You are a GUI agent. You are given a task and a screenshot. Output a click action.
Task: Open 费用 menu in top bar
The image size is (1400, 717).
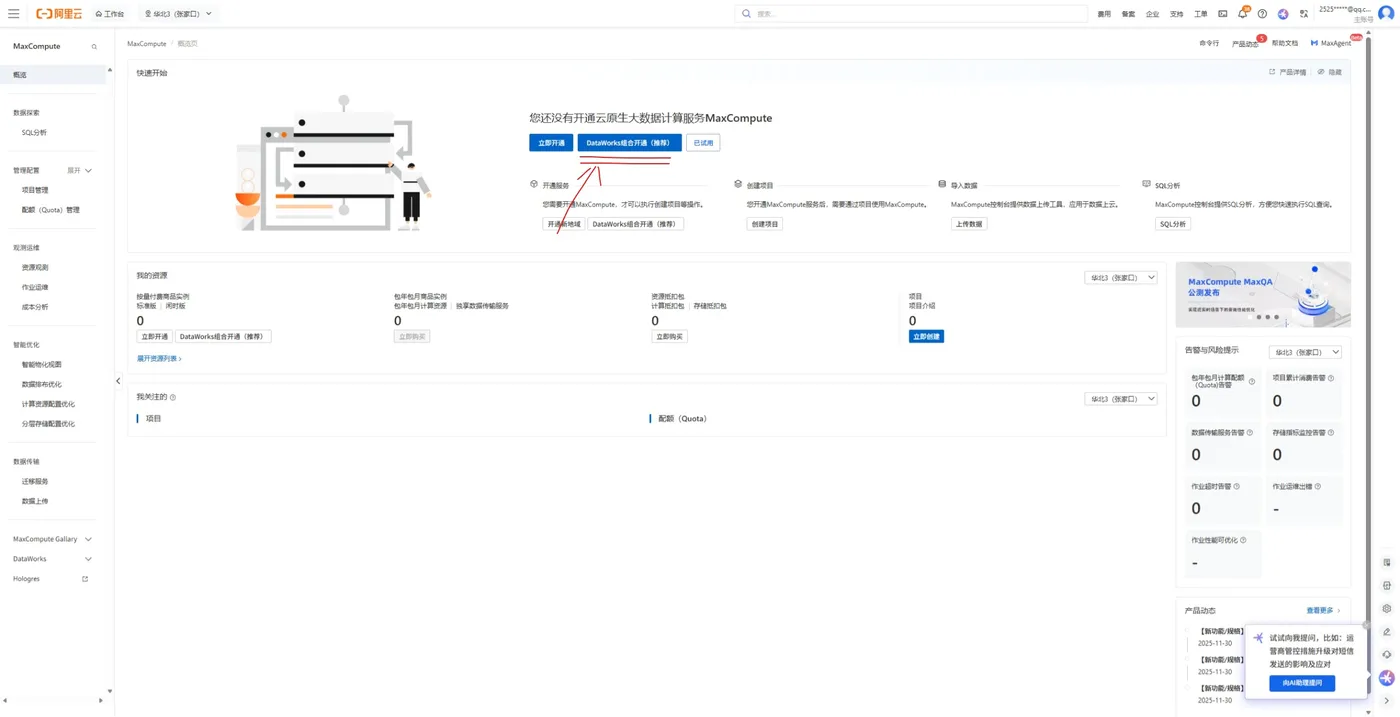(x=1104, y=14)
